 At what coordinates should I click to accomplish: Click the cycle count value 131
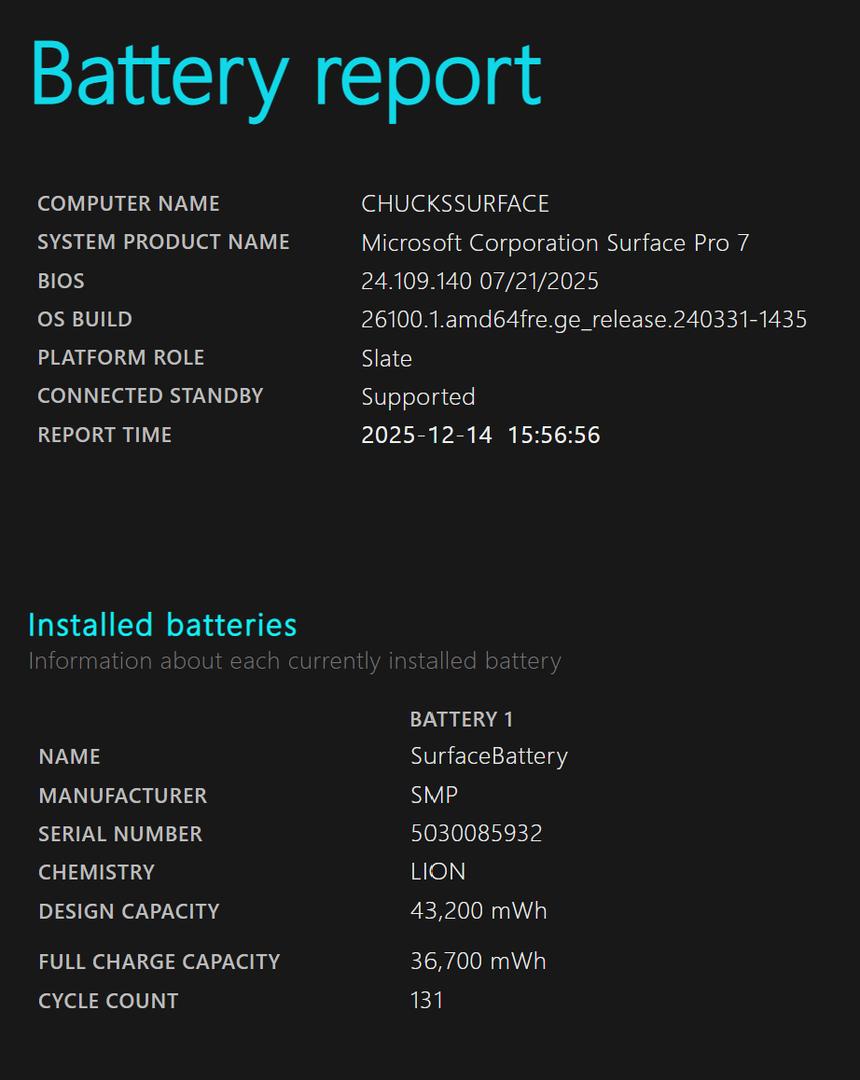427,1000
